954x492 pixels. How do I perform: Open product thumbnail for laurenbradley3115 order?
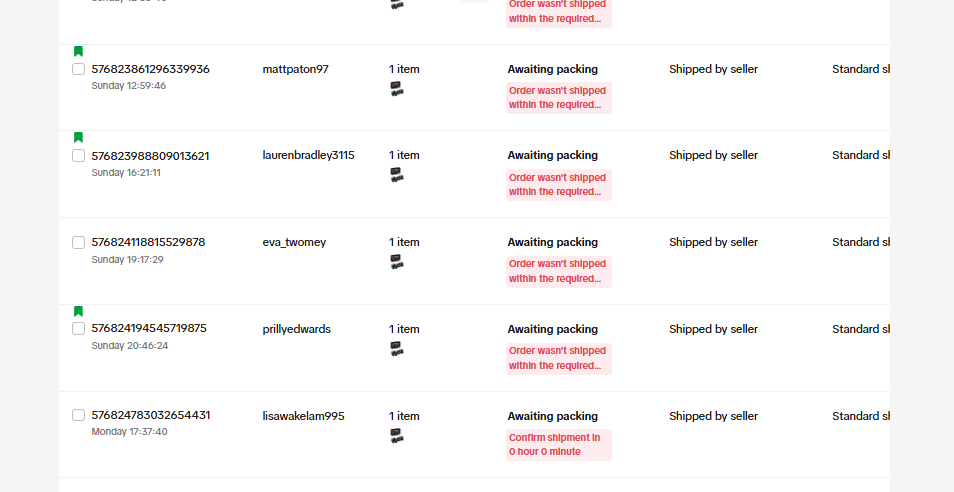coord(397,175)
